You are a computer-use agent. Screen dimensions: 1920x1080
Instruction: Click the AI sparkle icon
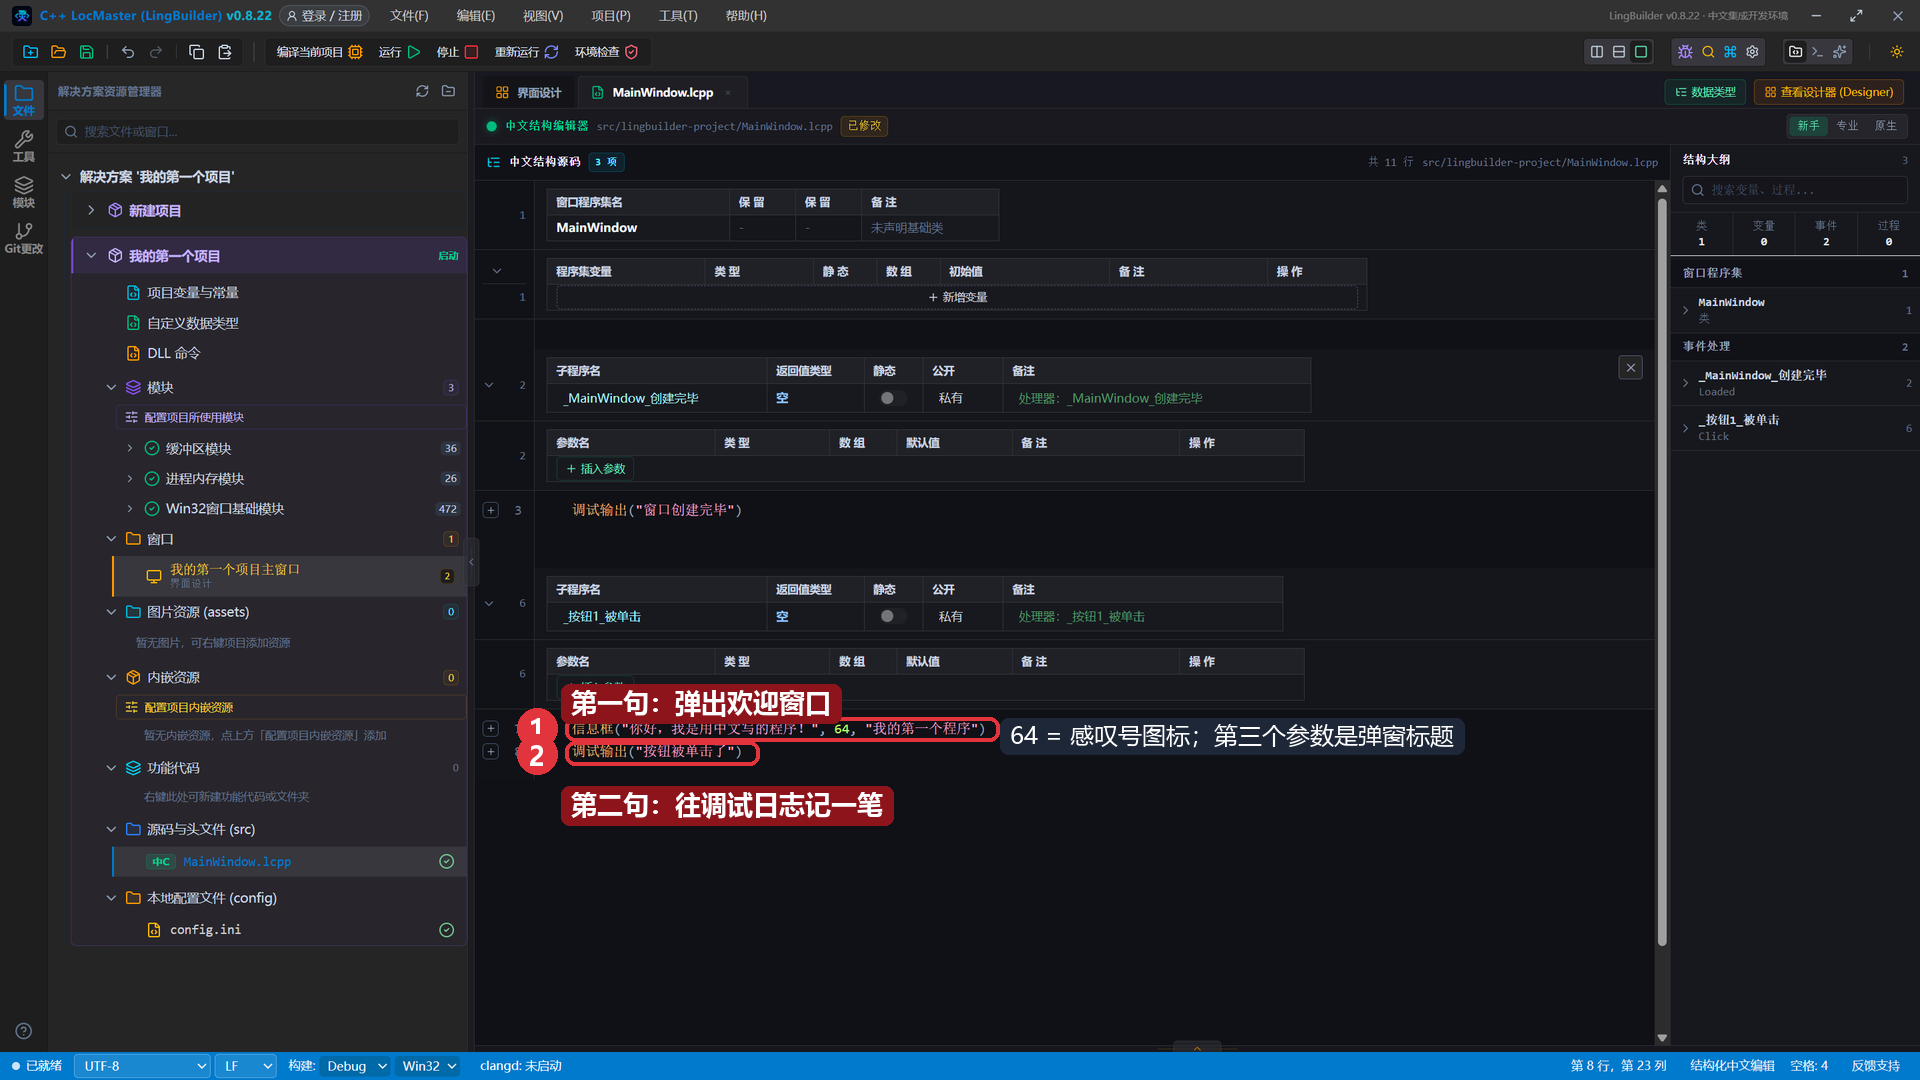click(x=1840, y=52)
